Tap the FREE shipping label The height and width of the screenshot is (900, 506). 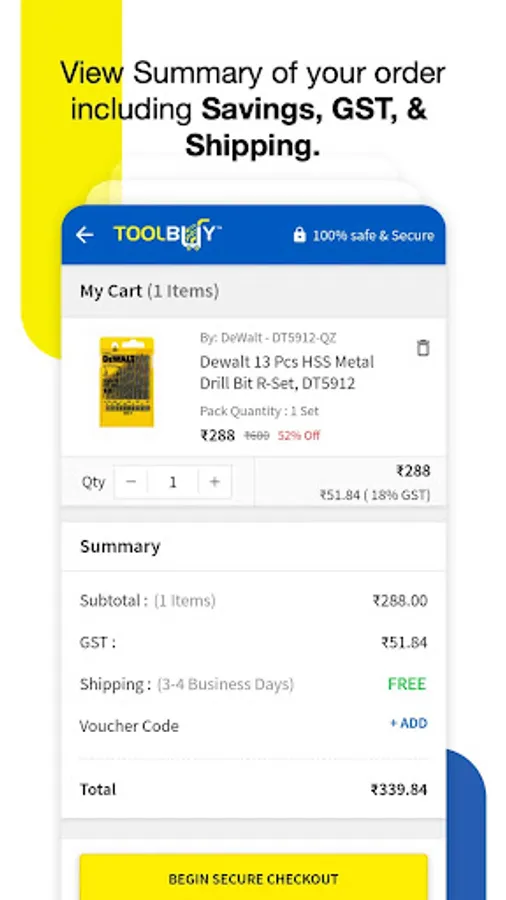click(407, 684)
